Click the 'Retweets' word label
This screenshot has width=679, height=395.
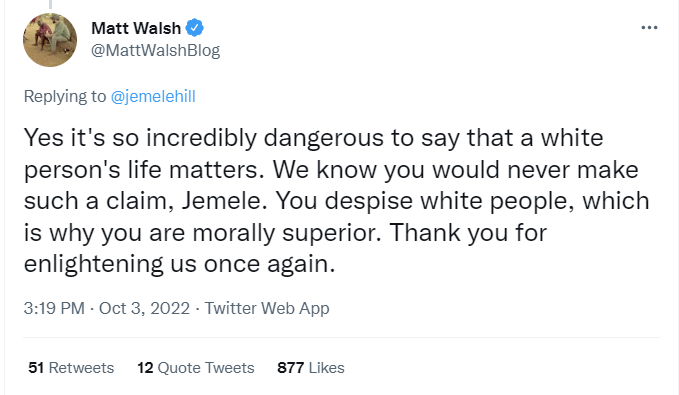[x=81, y=368]
